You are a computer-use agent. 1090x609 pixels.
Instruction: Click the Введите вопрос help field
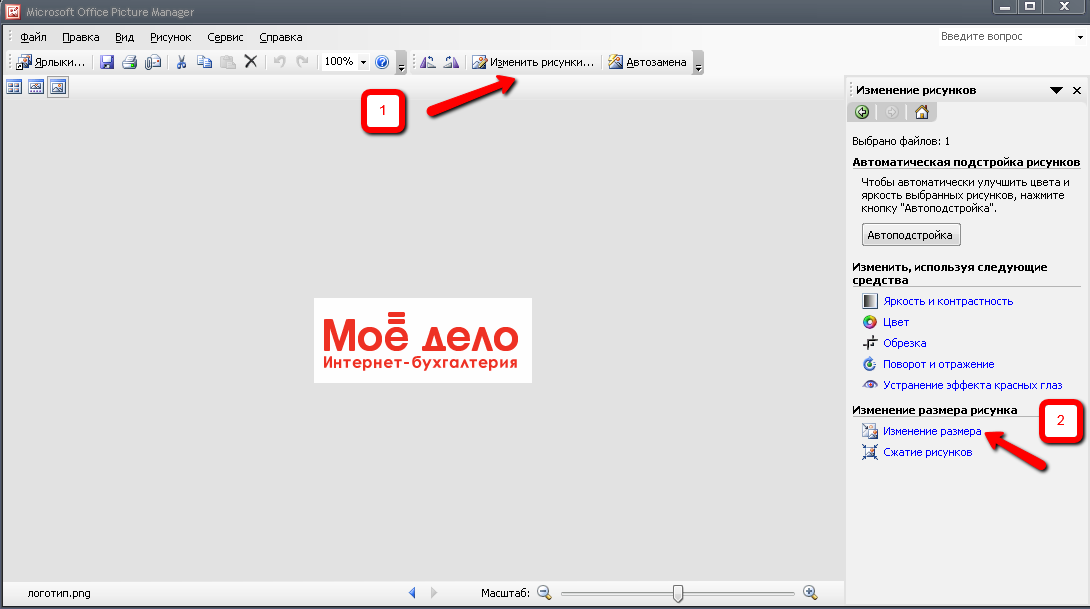tap(1004, 36)
